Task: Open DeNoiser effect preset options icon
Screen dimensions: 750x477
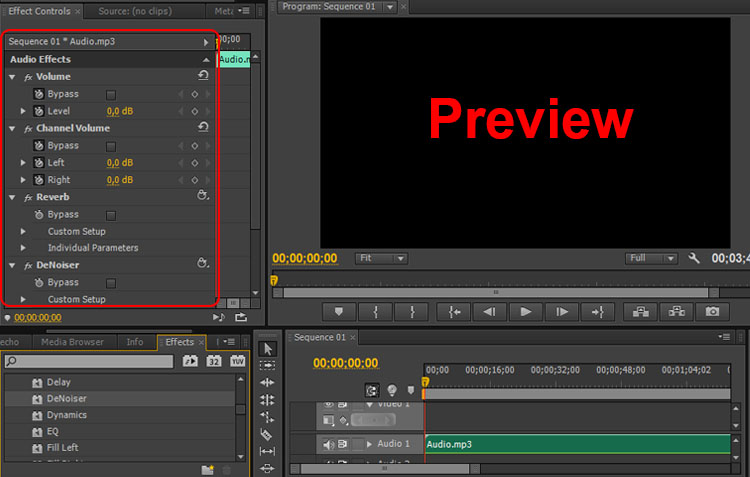Action: coord(203,264)
